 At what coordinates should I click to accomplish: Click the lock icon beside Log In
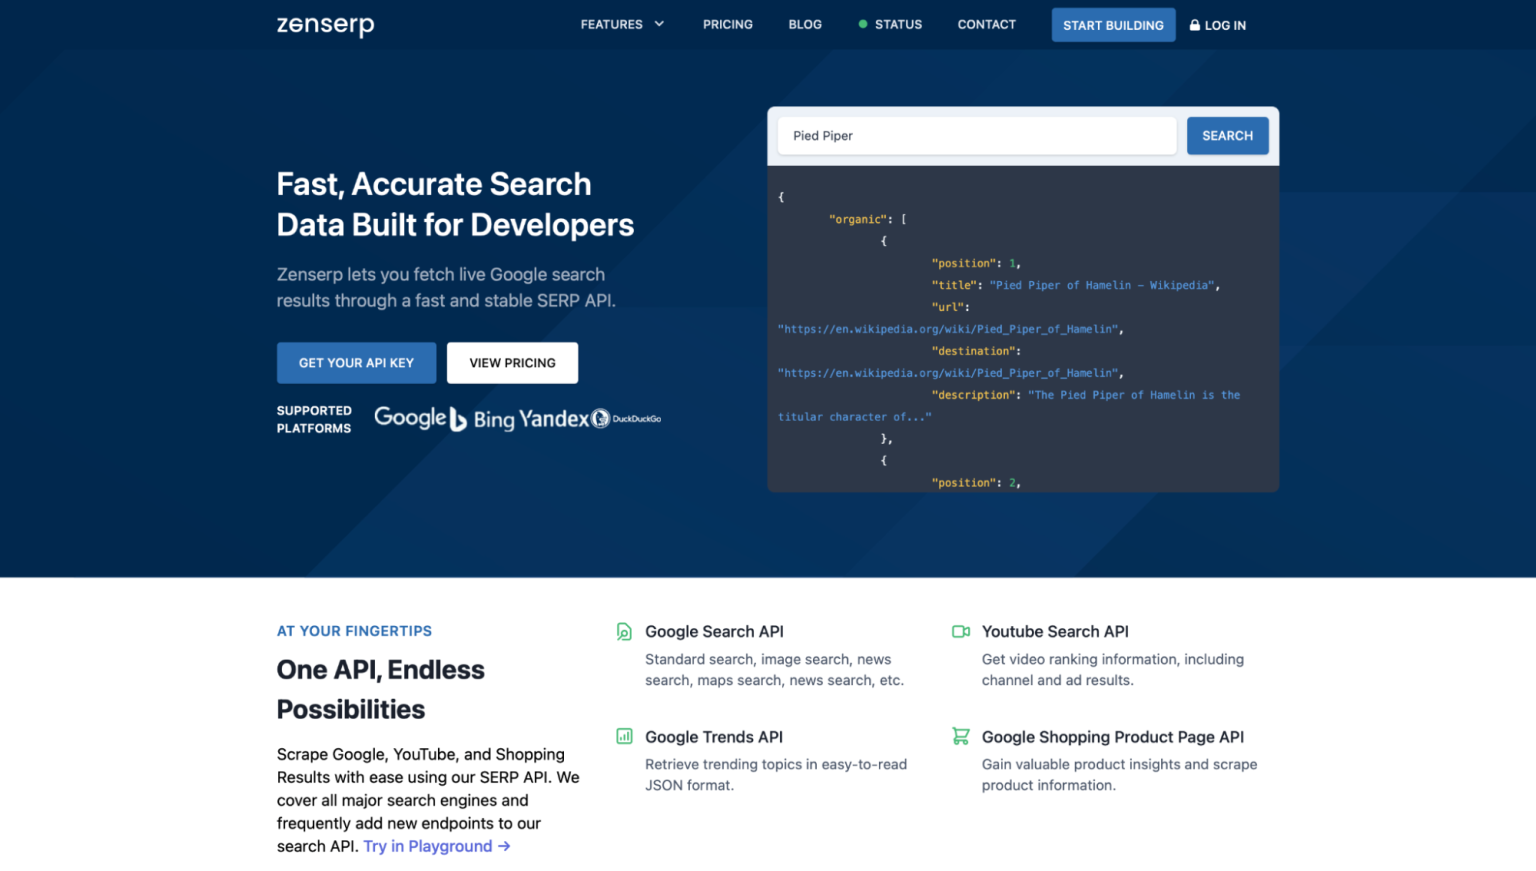1194,25
